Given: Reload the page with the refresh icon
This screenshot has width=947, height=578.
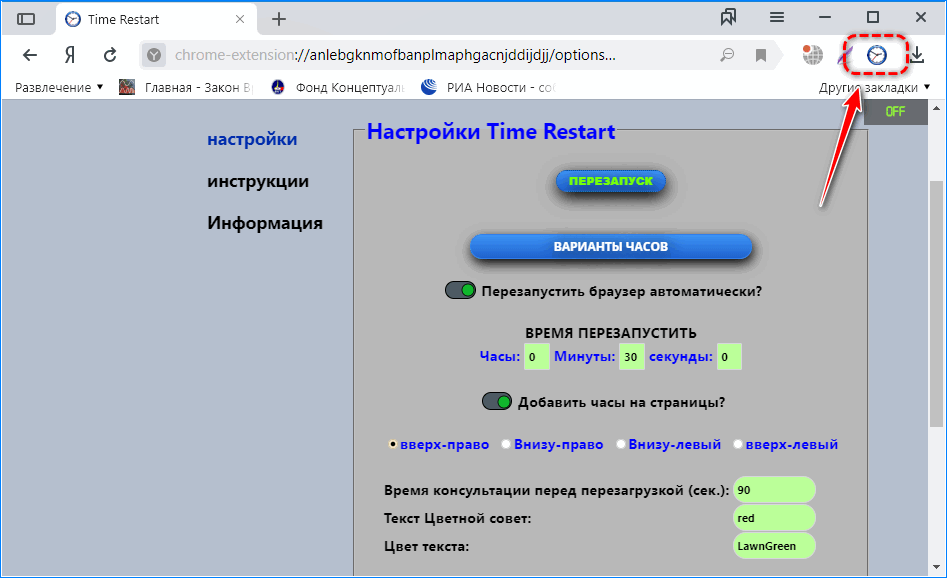Looking at the screenshot, I should tap(109, 55).
